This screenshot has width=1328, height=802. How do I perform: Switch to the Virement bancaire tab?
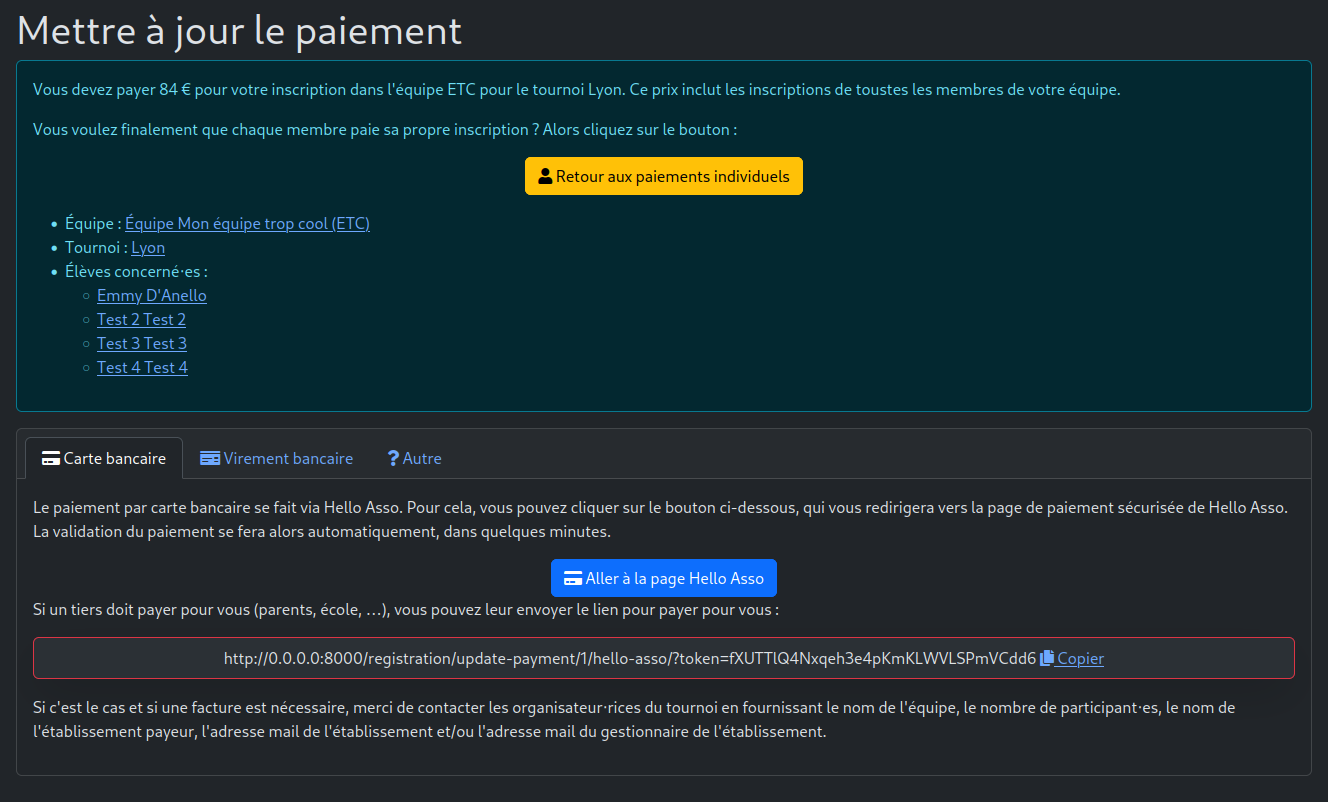(277, 458)
